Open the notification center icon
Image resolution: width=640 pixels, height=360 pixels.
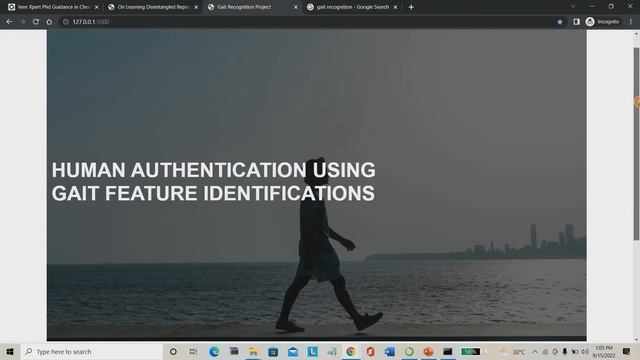click(x=627, y=351)
